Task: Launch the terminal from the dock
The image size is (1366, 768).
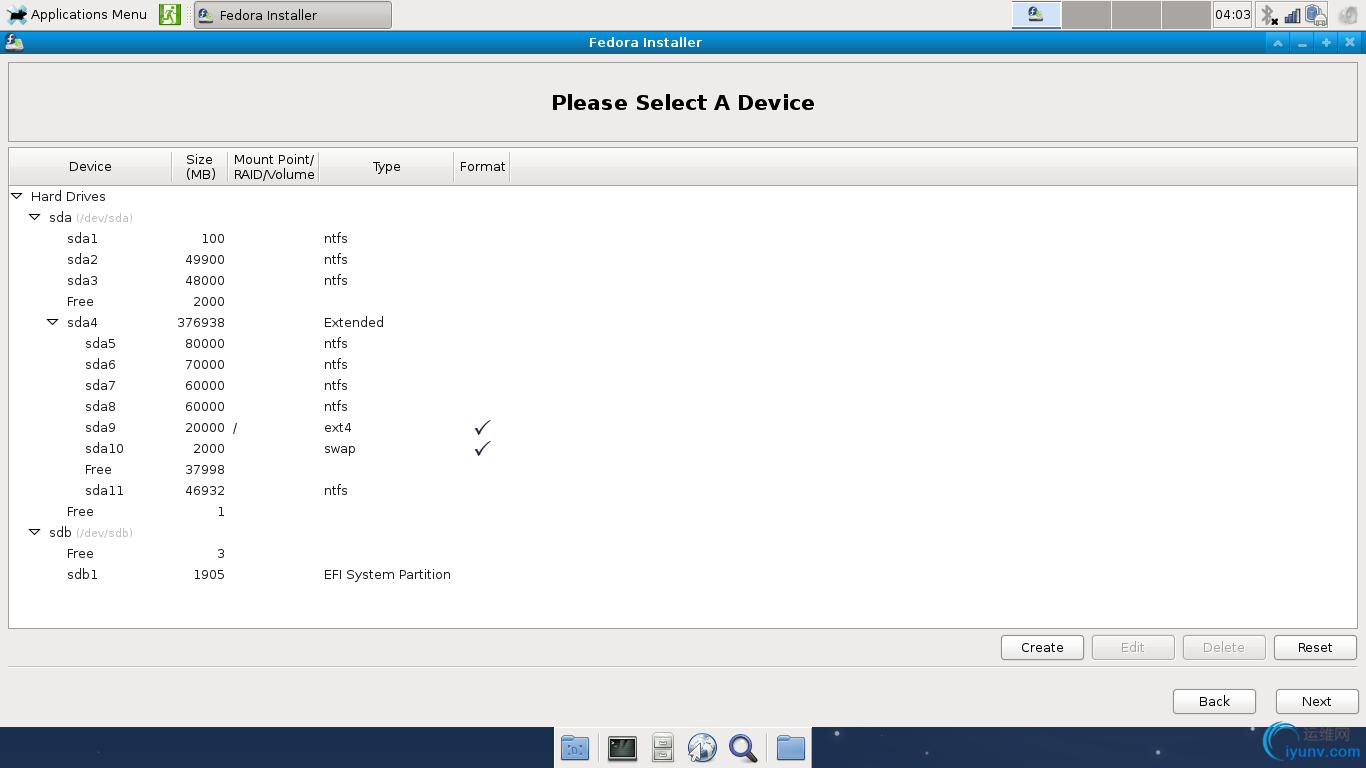Action: tap(622, 748)
